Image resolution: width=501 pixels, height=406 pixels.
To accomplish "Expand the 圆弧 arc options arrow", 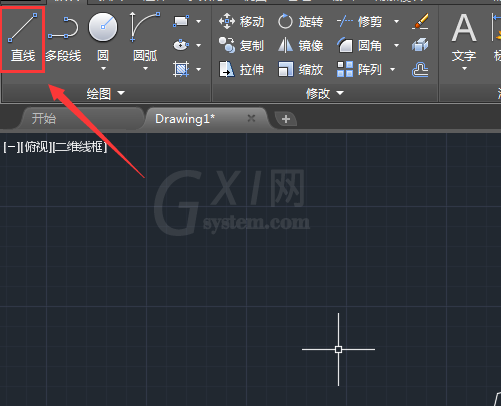I will pos(145,68).
